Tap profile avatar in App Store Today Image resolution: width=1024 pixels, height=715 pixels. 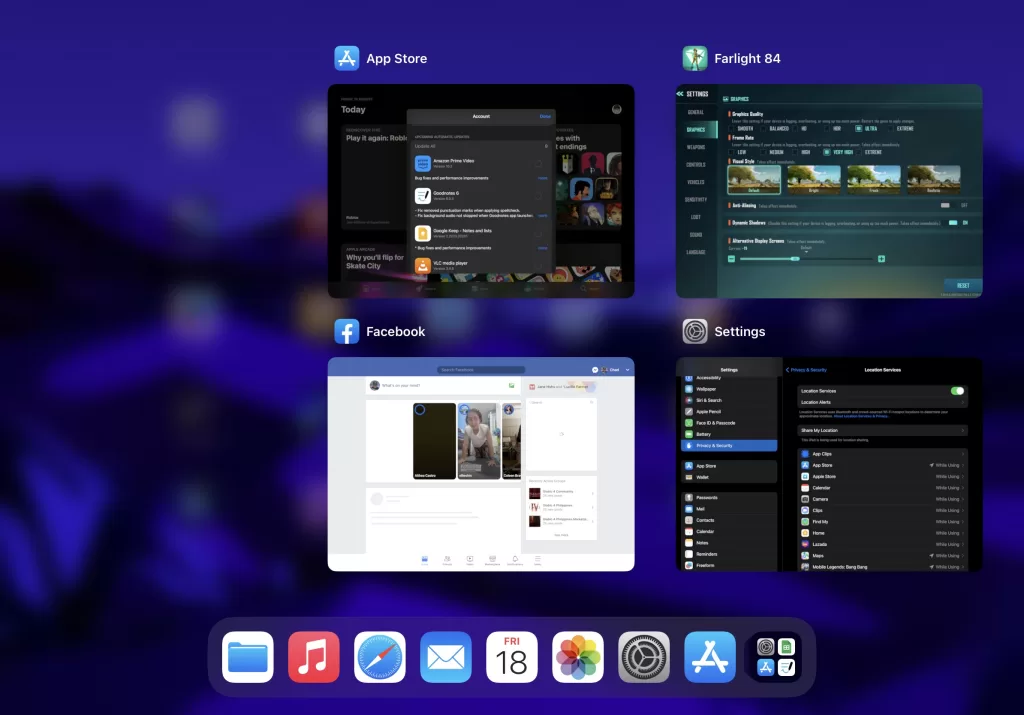(x=616, y=110)
